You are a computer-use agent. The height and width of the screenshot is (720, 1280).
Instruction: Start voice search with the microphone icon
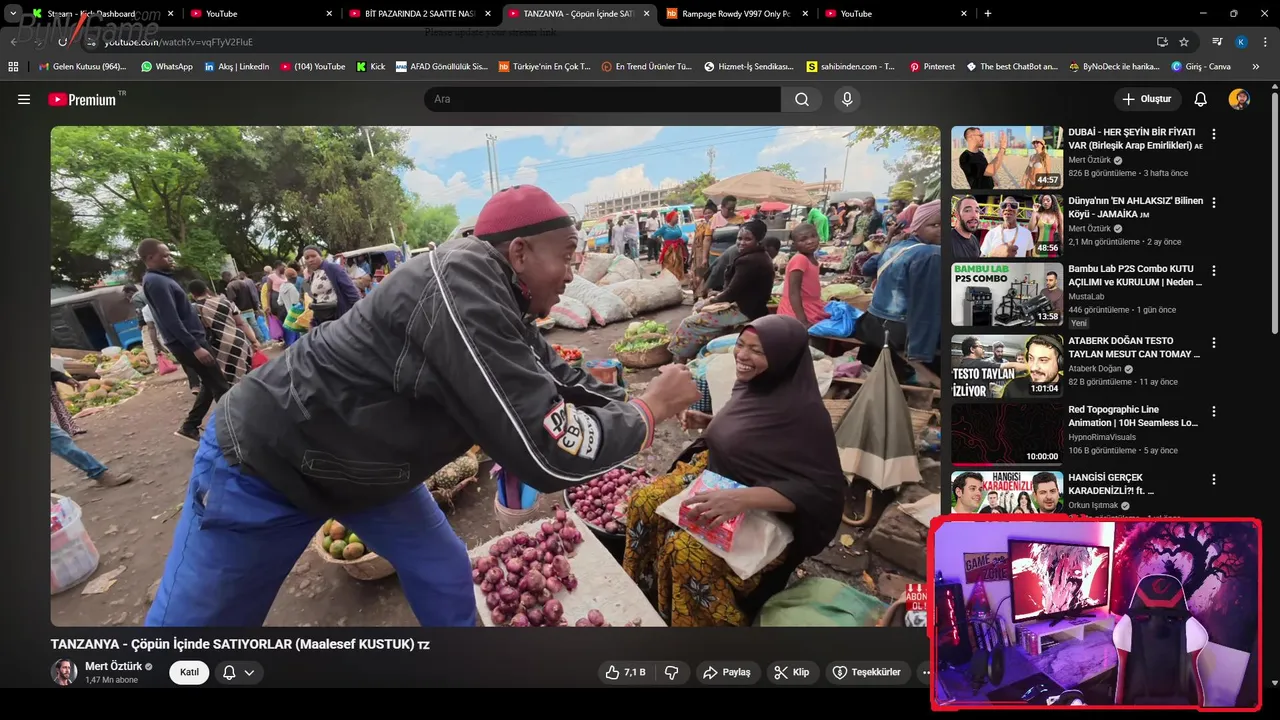pyautogui.click(x=847, y=99)
